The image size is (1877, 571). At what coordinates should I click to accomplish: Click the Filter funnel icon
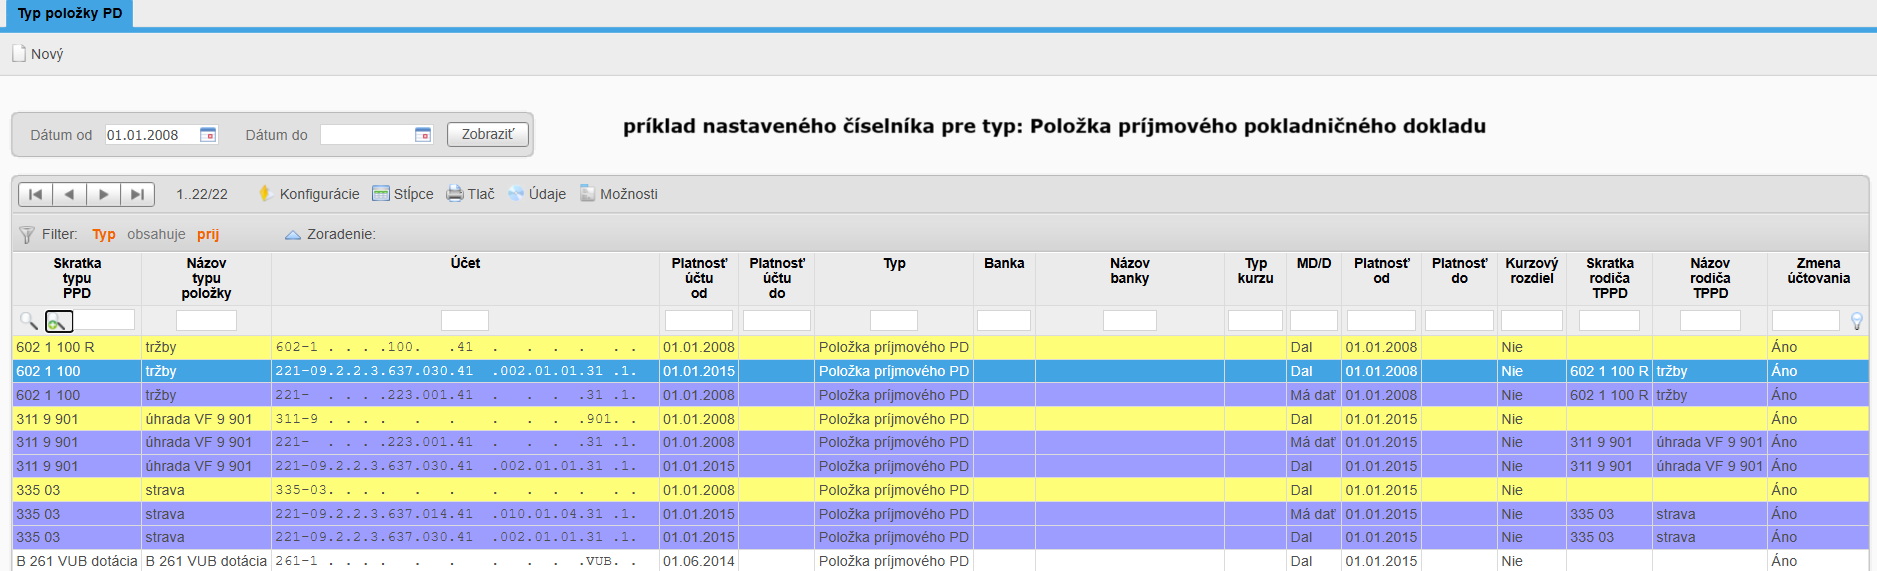point(27,235)
